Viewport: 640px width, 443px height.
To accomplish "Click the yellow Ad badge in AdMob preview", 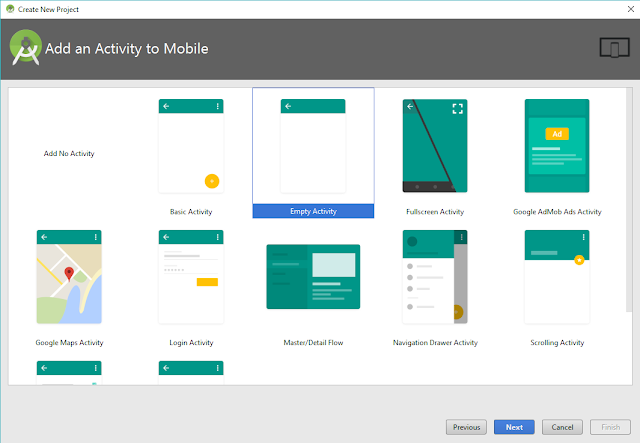I will tap(557, 134).
